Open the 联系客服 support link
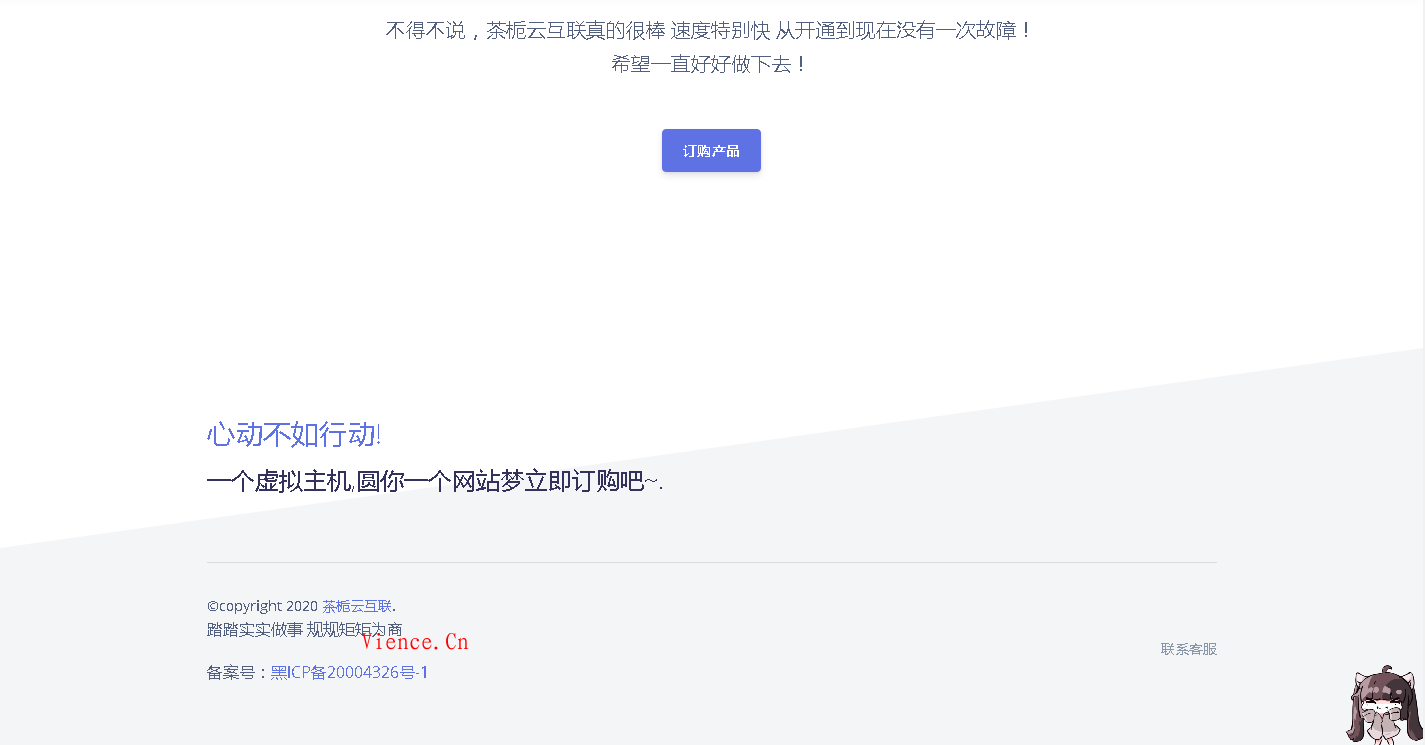 (1188, 649)
